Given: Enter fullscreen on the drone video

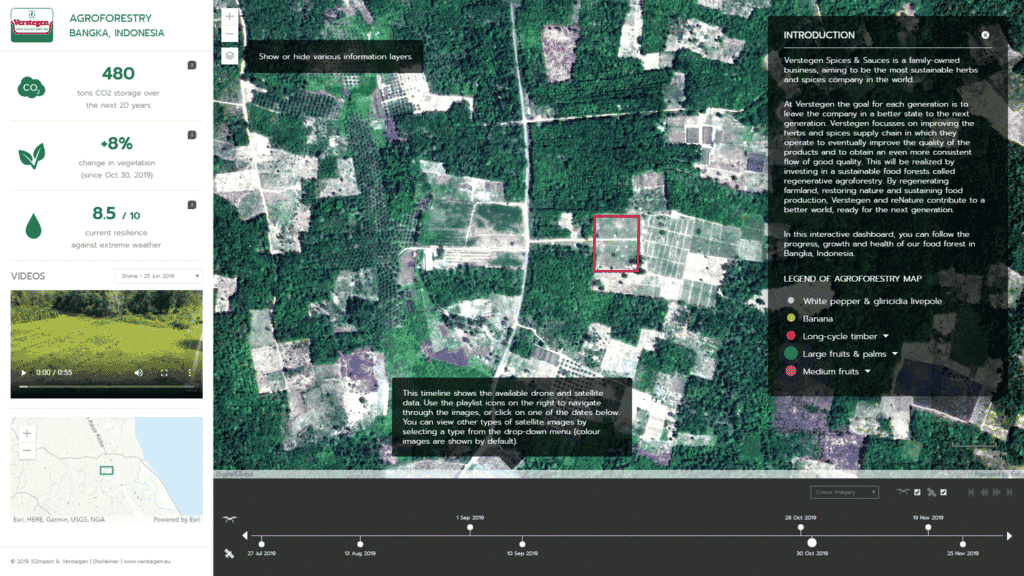Looking at the screenshot, I should [x=165, y=372].
